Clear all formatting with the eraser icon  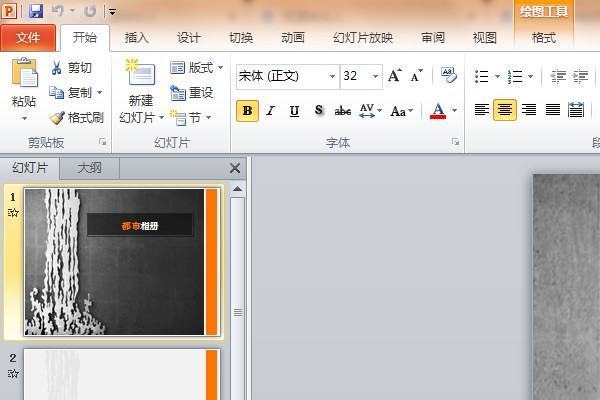click(x=449, y=76)
